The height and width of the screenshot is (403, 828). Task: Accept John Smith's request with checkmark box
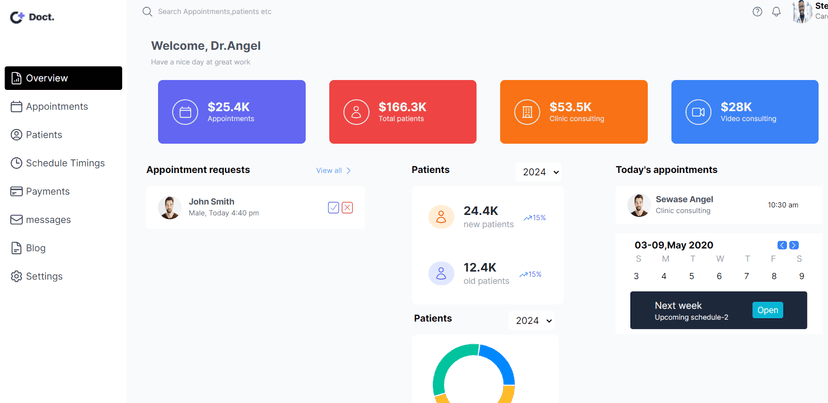(333, 207)
